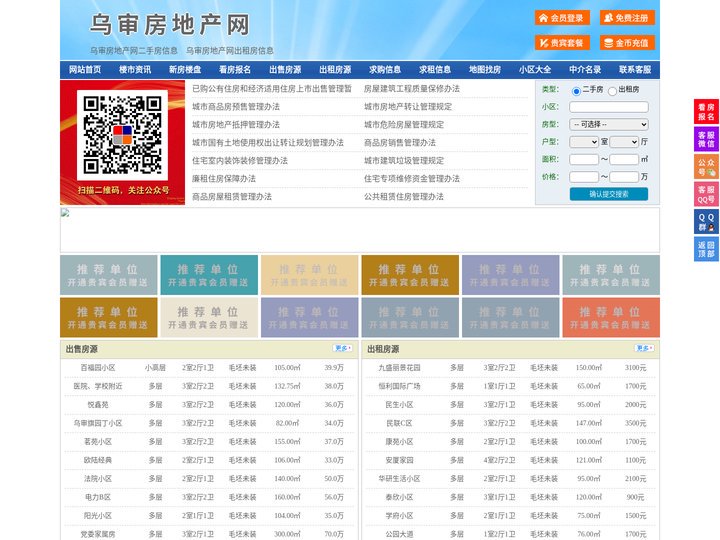Screen dimensions: 720x540
Task: Open 新房楼盘 navigation item
Action: point(185,70)
